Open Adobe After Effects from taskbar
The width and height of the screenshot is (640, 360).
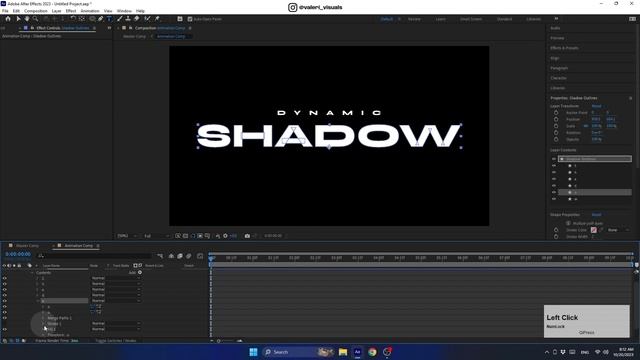click(358, 352)
